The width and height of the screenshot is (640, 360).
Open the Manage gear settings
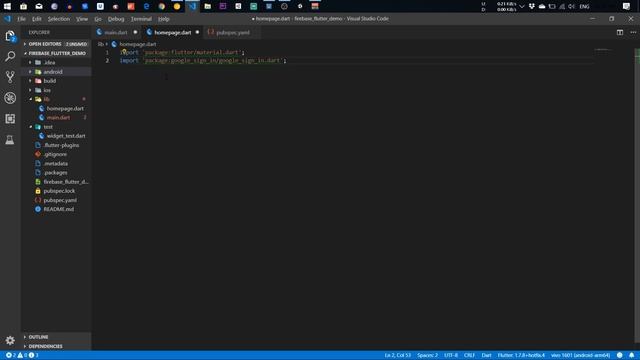coord(10,340)
